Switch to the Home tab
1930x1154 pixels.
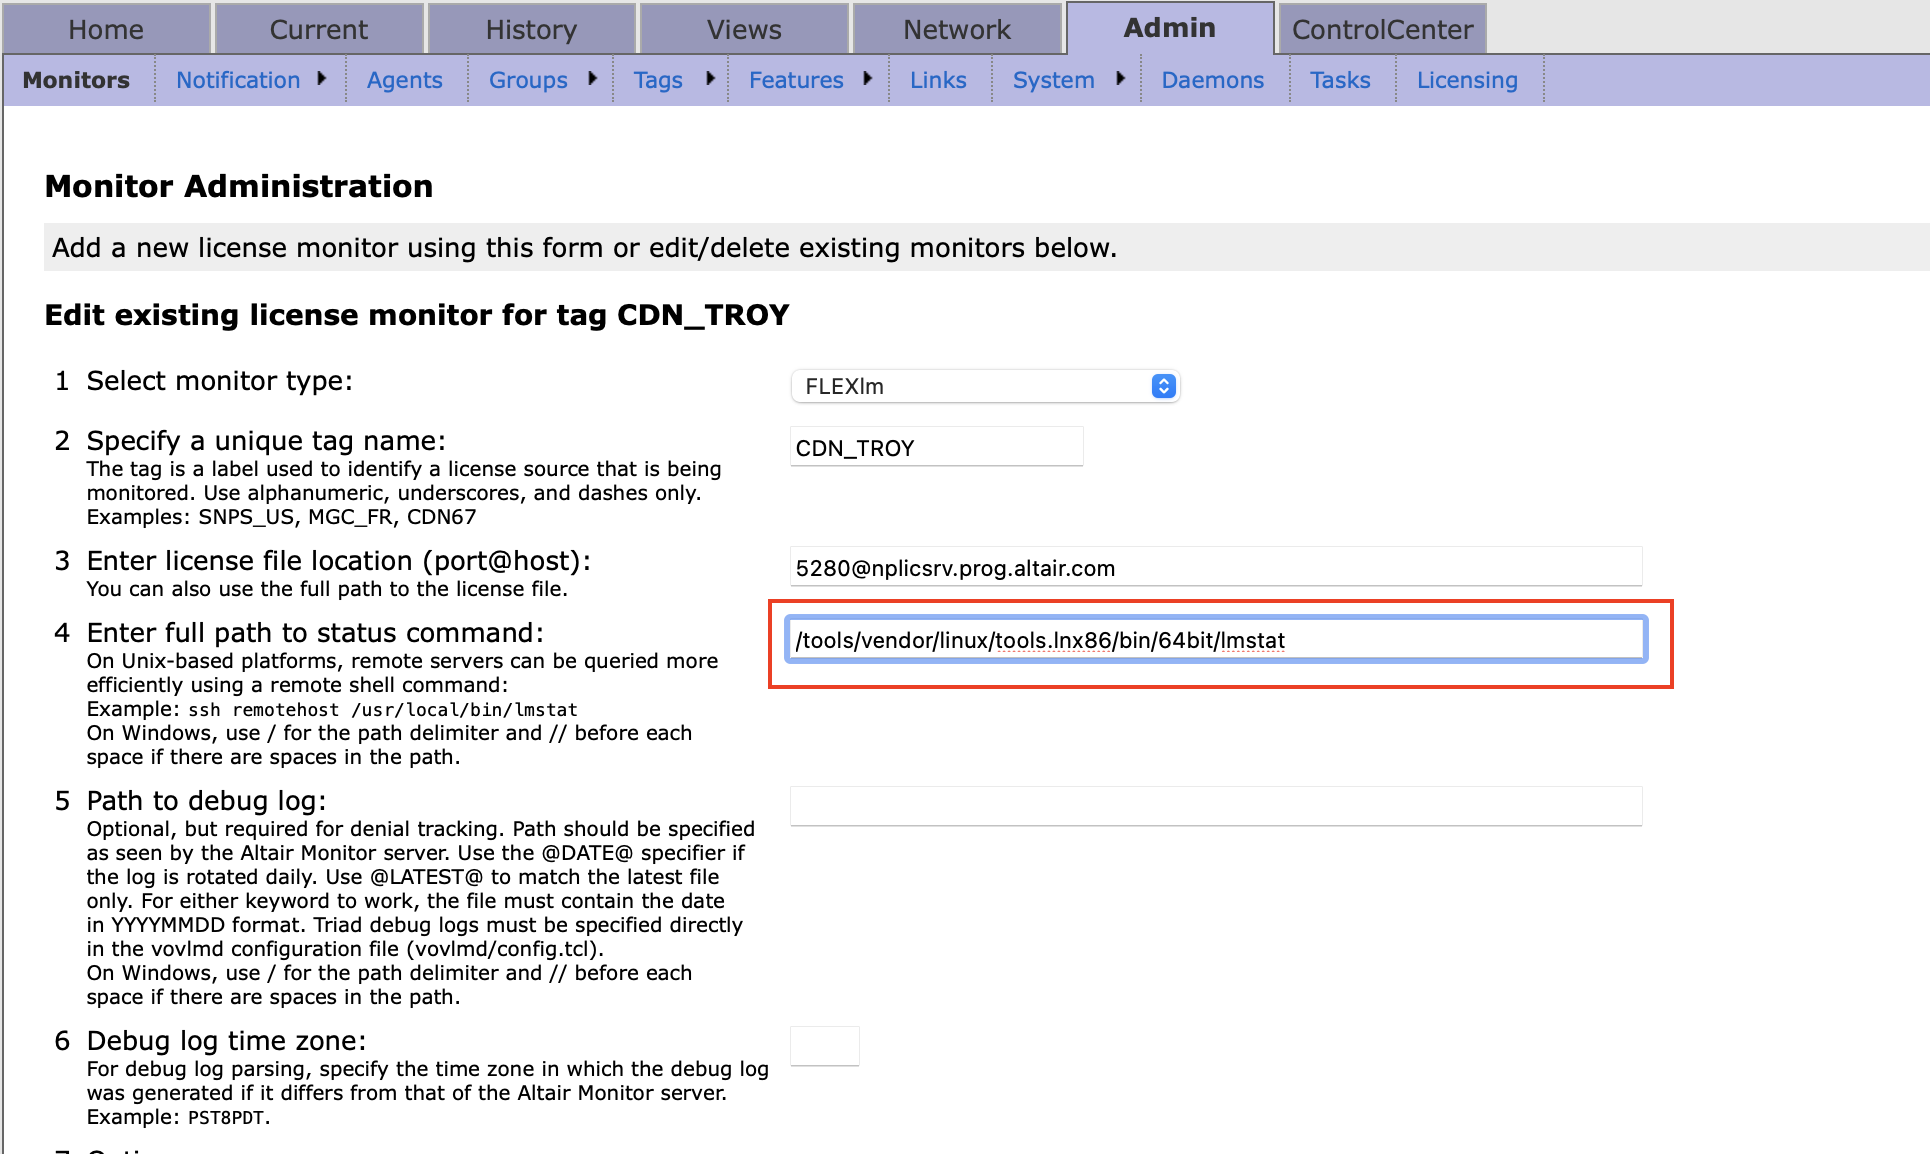(106, 28)
